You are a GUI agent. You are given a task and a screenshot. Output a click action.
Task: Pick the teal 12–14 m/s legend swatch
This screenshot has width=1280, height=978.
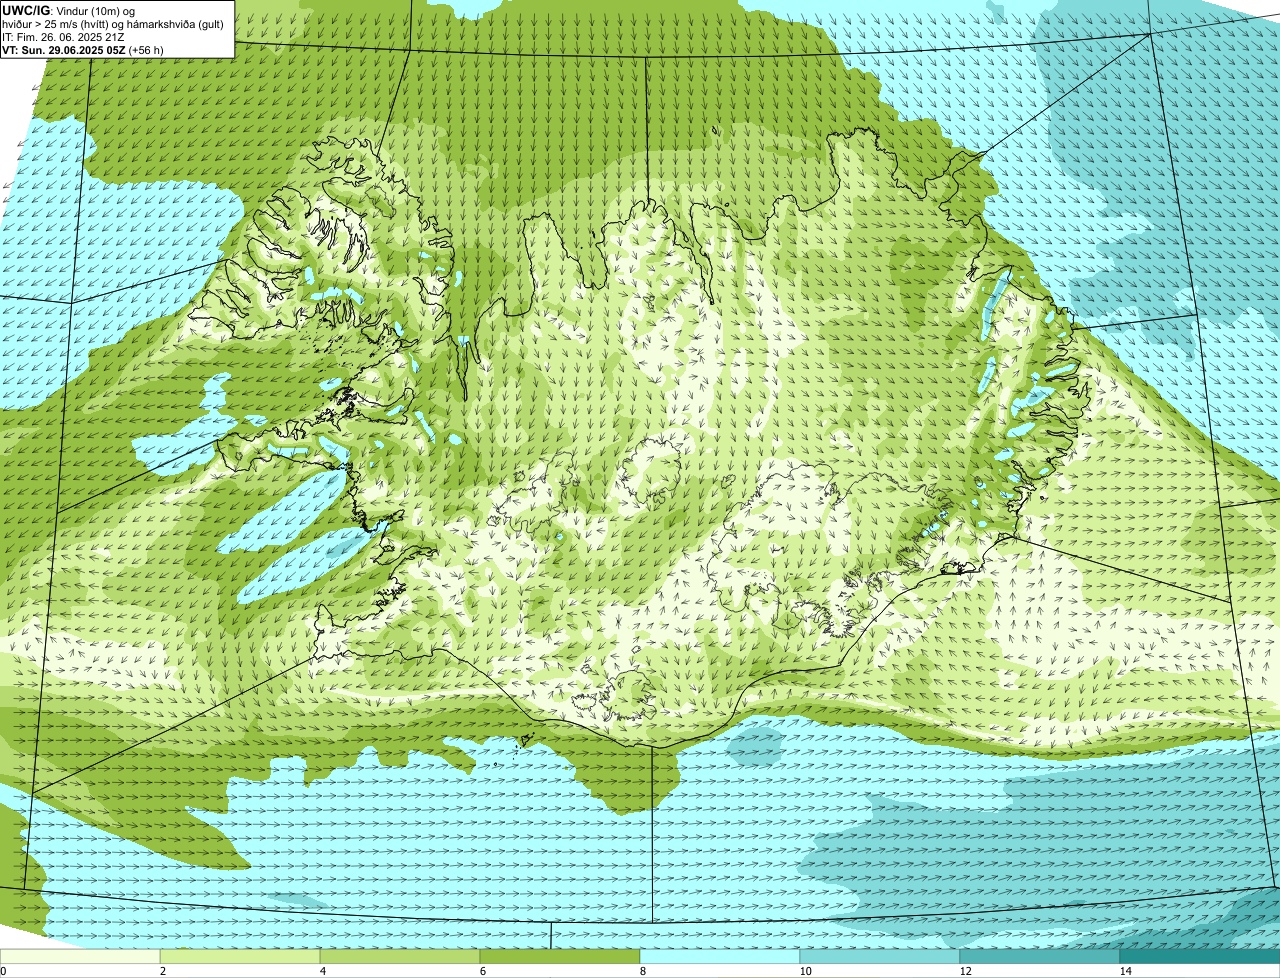pos(1040,957)
